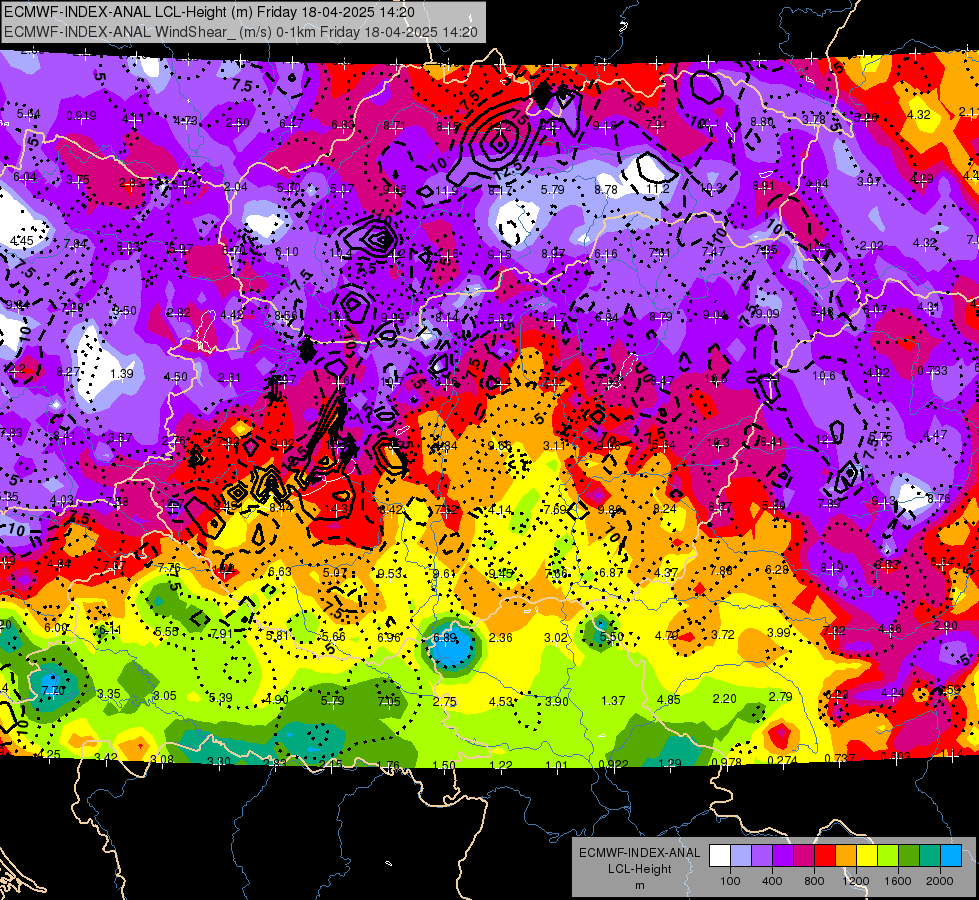Click map value '0.978' at bottom edge
979x900 pixels.
pyautogui.click(x=726, y=762)
